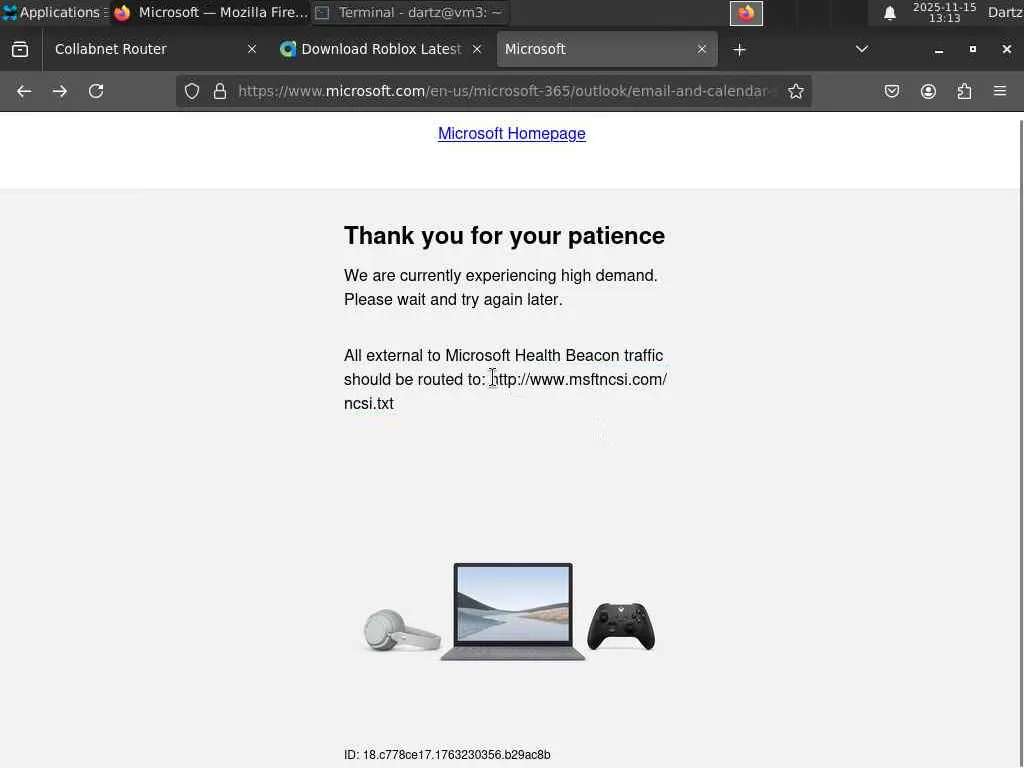Open the Applications menu in panel
The width and height of the screenshot is (1024, 768).
tap(53, 12)
